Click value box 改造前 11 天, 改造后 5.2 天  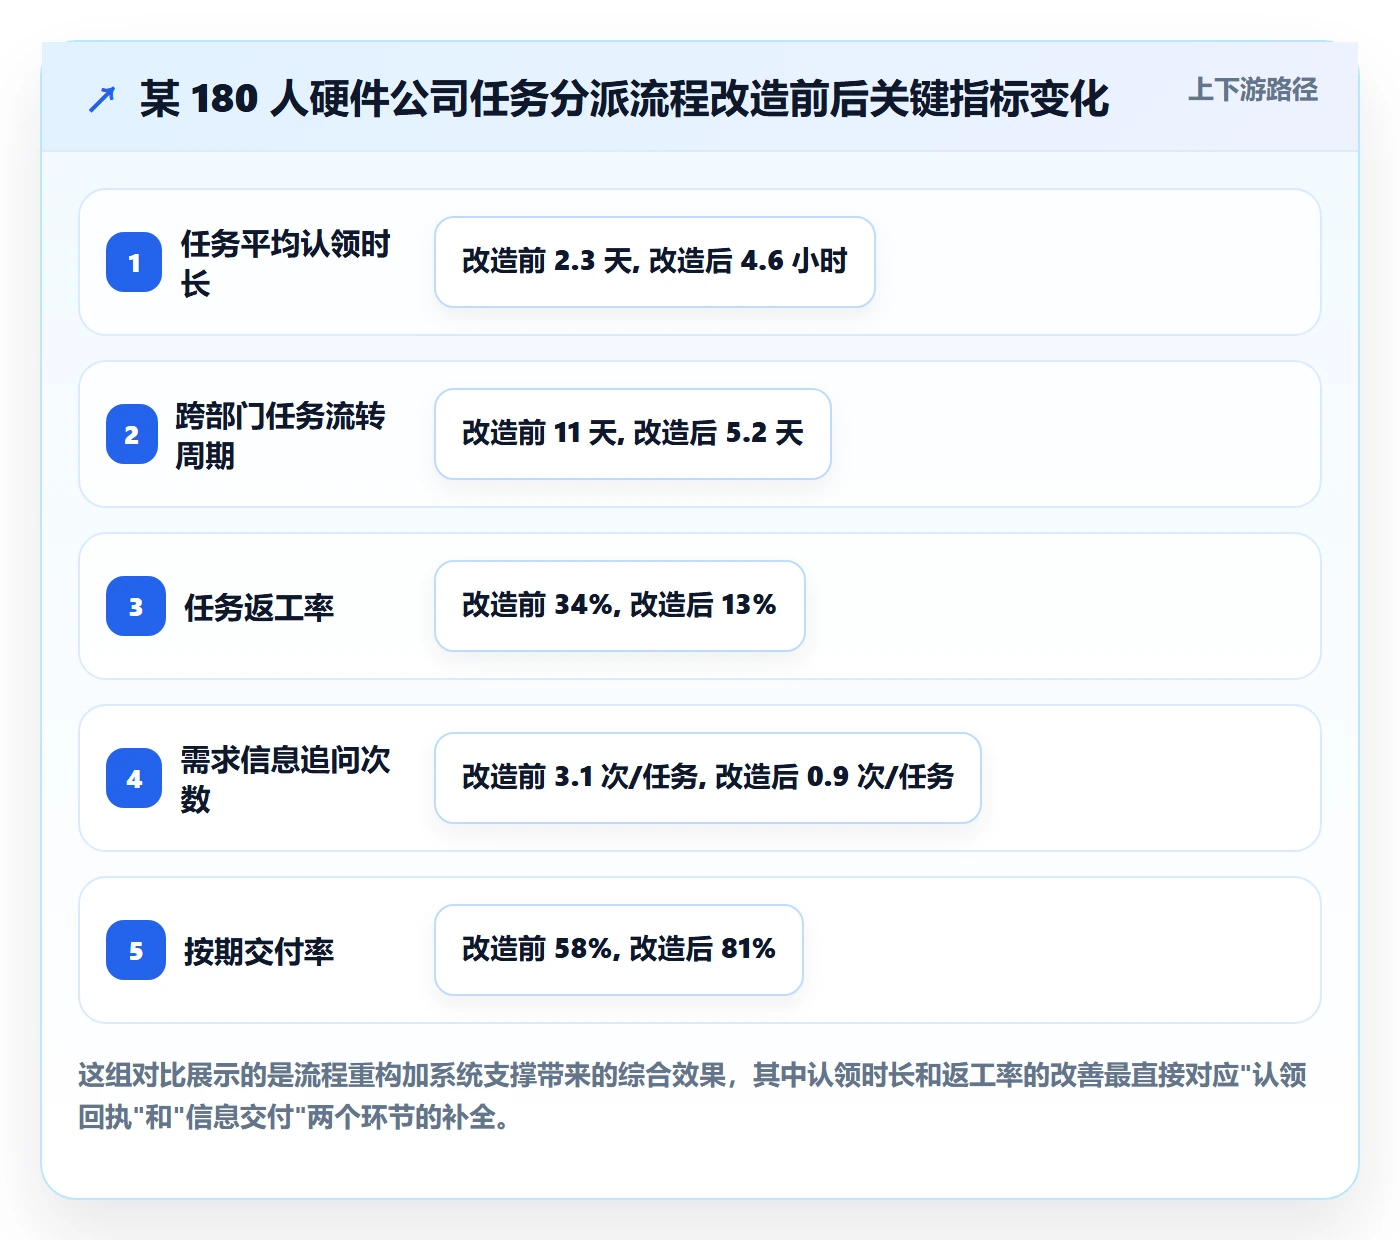point(633,434)
